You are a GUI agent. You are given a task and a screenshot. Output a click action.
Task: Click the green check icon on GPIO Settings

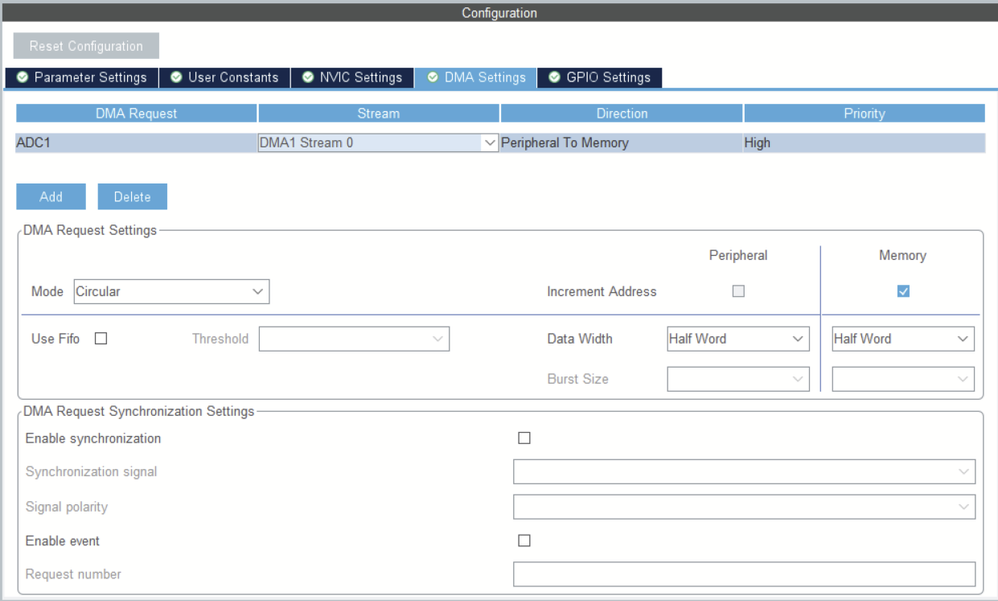(554, 77)
